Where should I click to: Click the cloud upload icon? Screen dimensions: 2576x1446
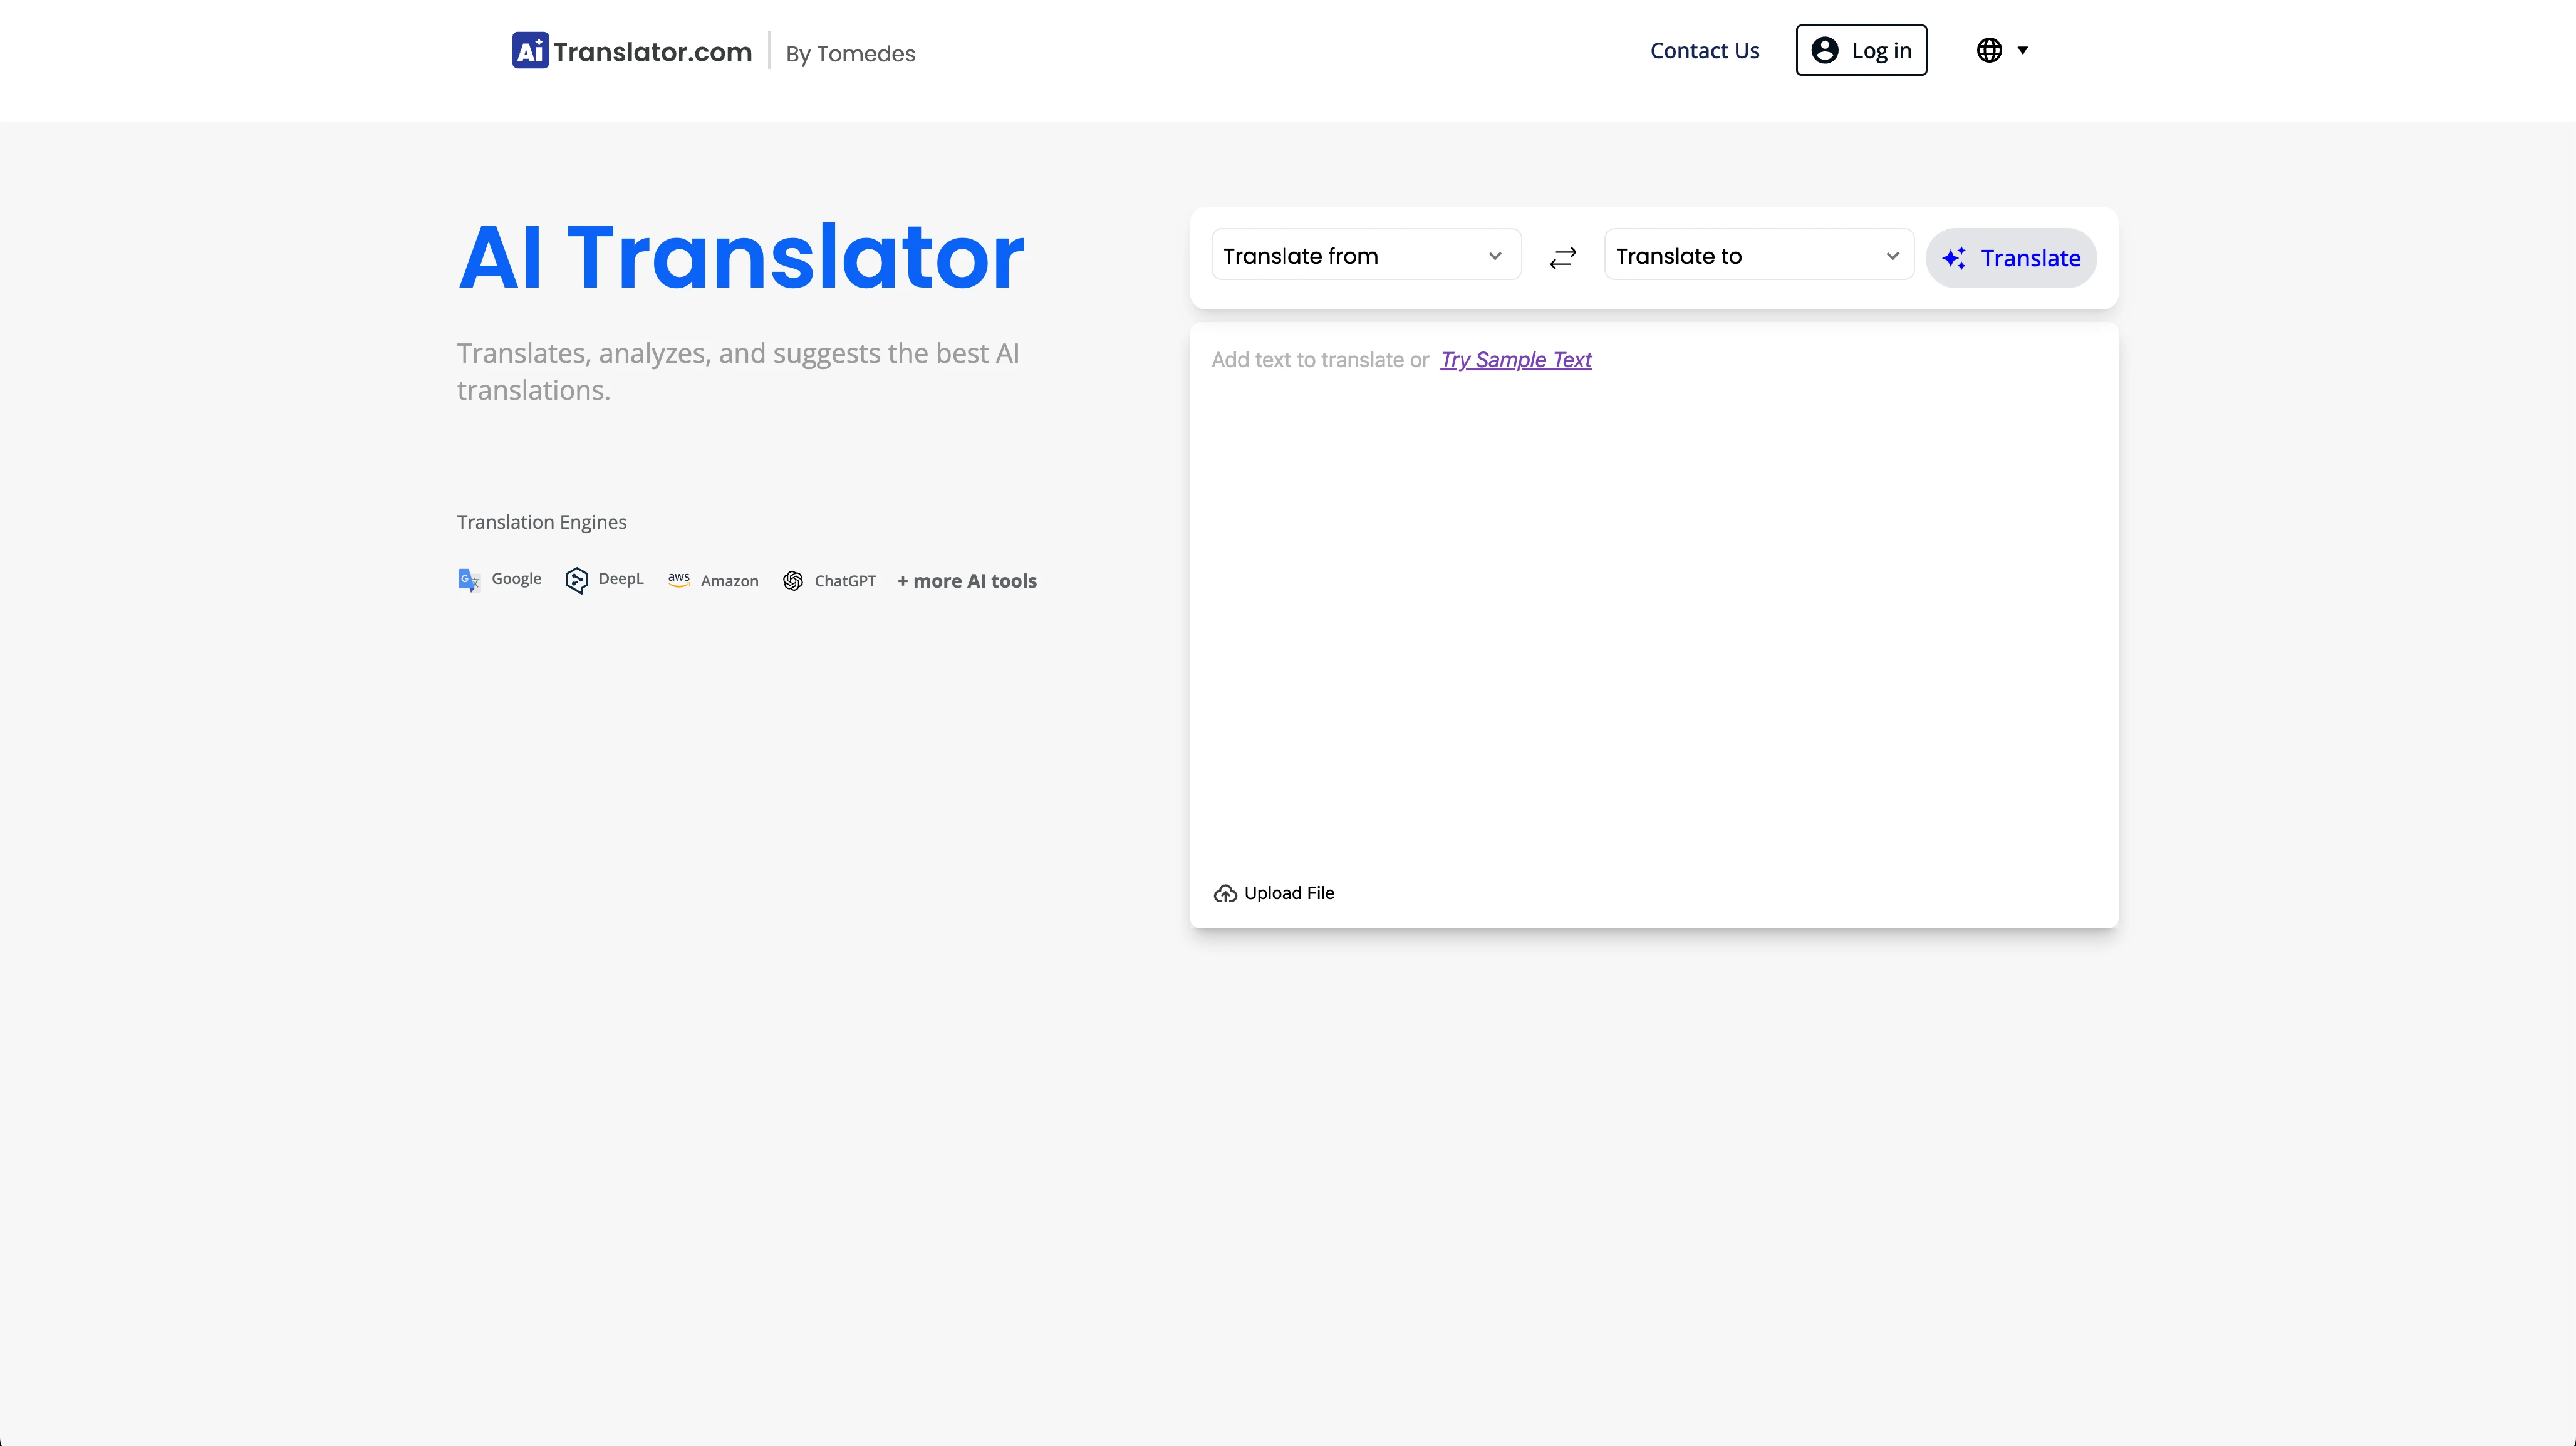[x=1225, y=894]
